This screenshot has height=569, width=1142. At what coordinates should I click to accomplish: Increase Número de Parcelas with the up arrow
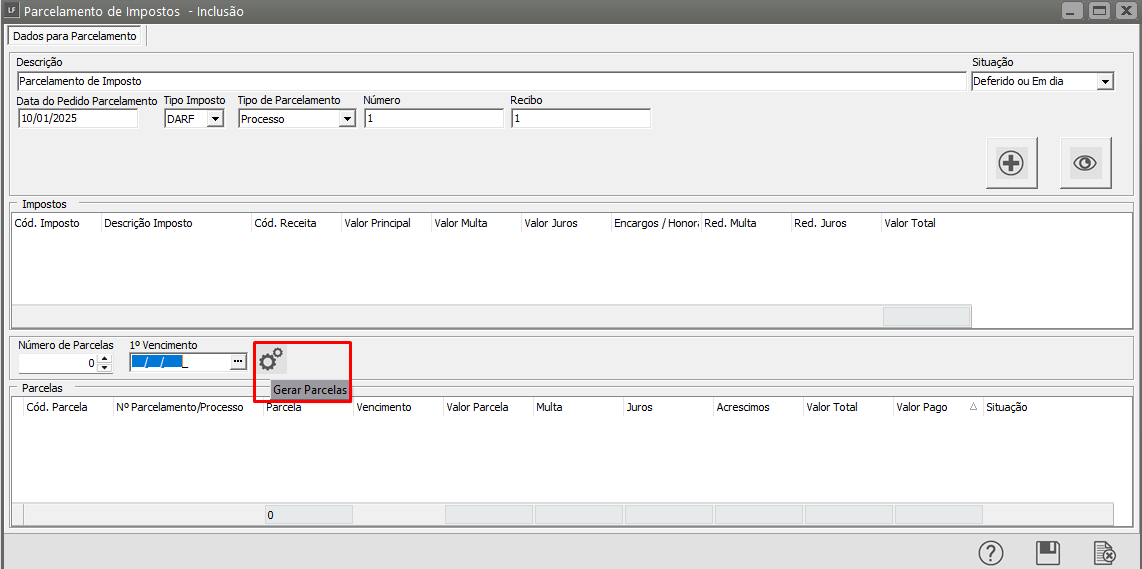point(104,358)
